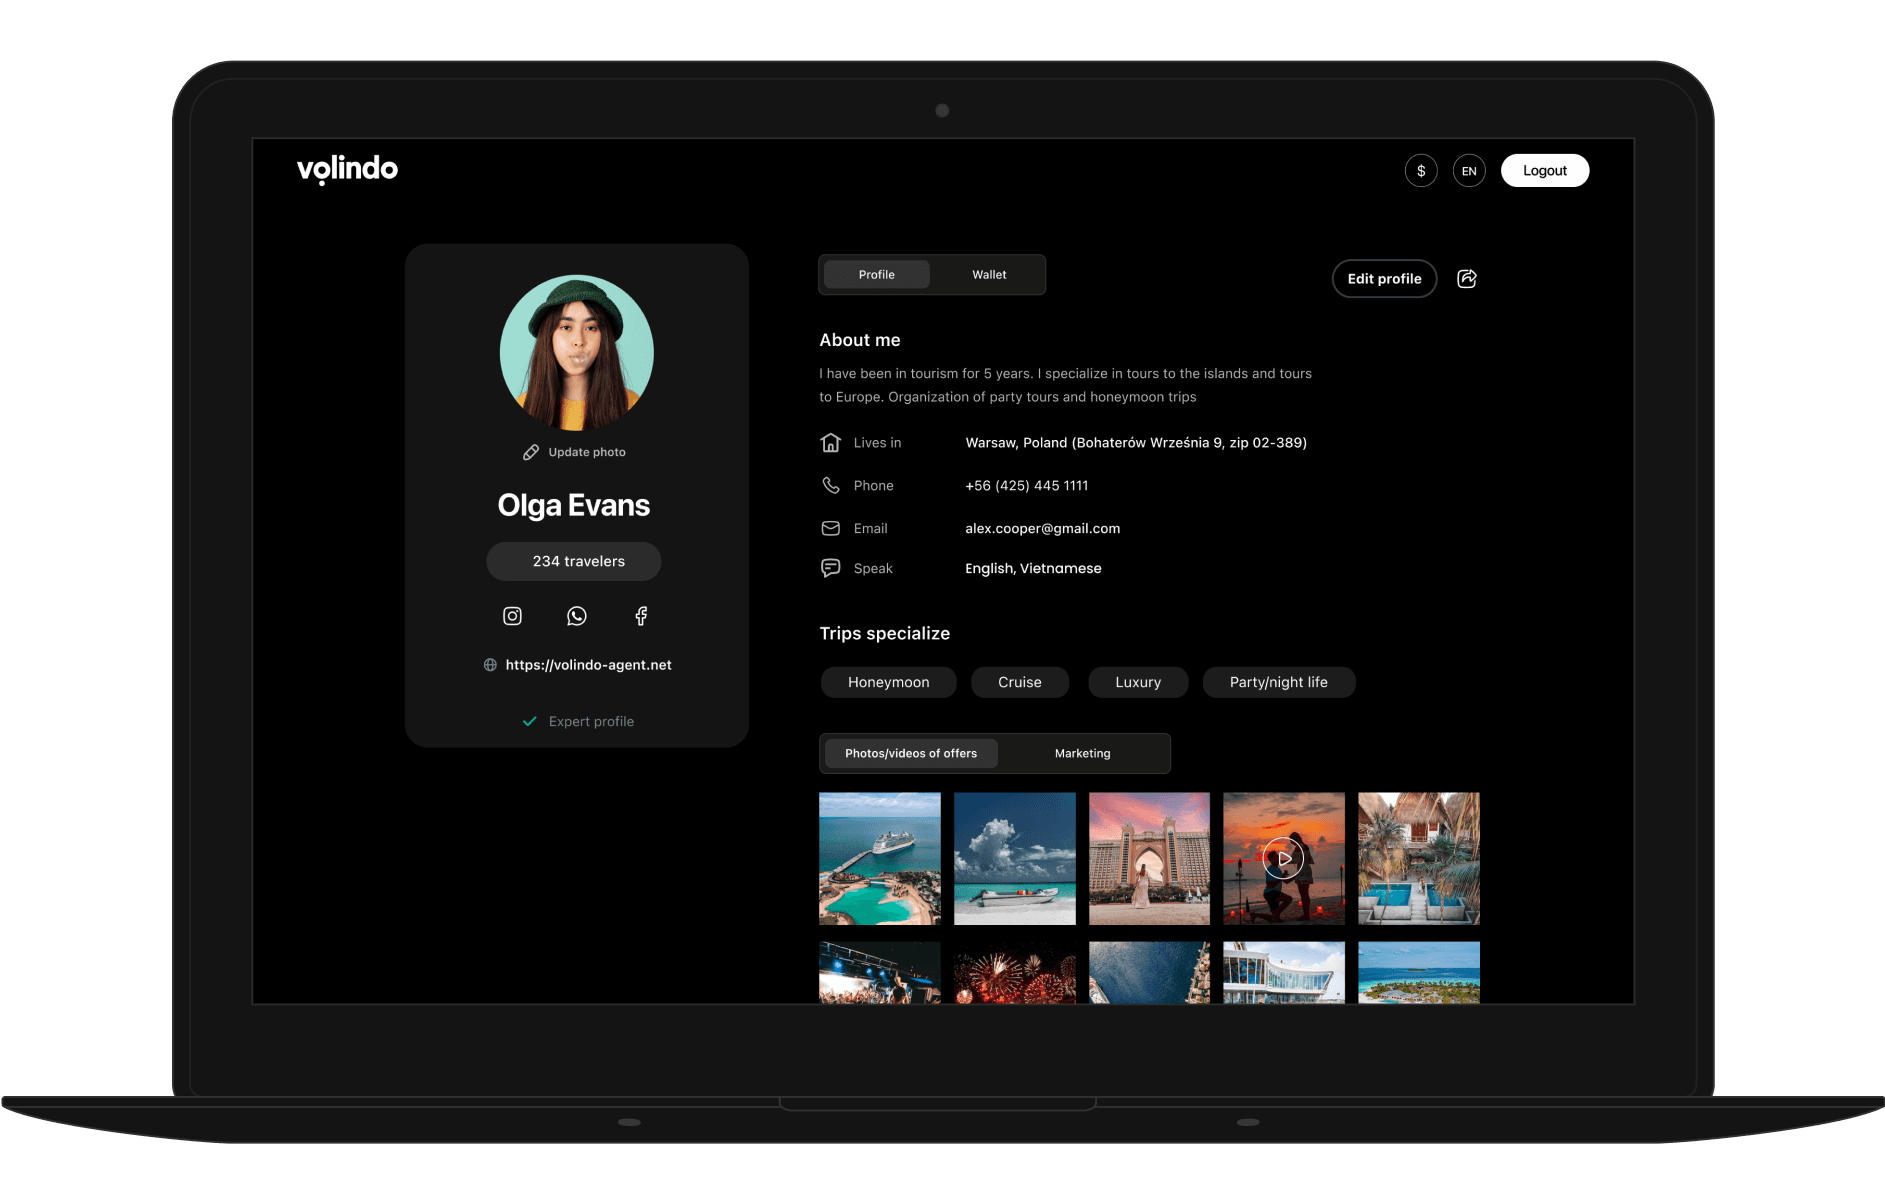Image resolution: width=1885 pixels, height=1204 pixels.
Task: Open the WhatsApp contact icon
Action: pyautogui.click(x=577, y=616)
